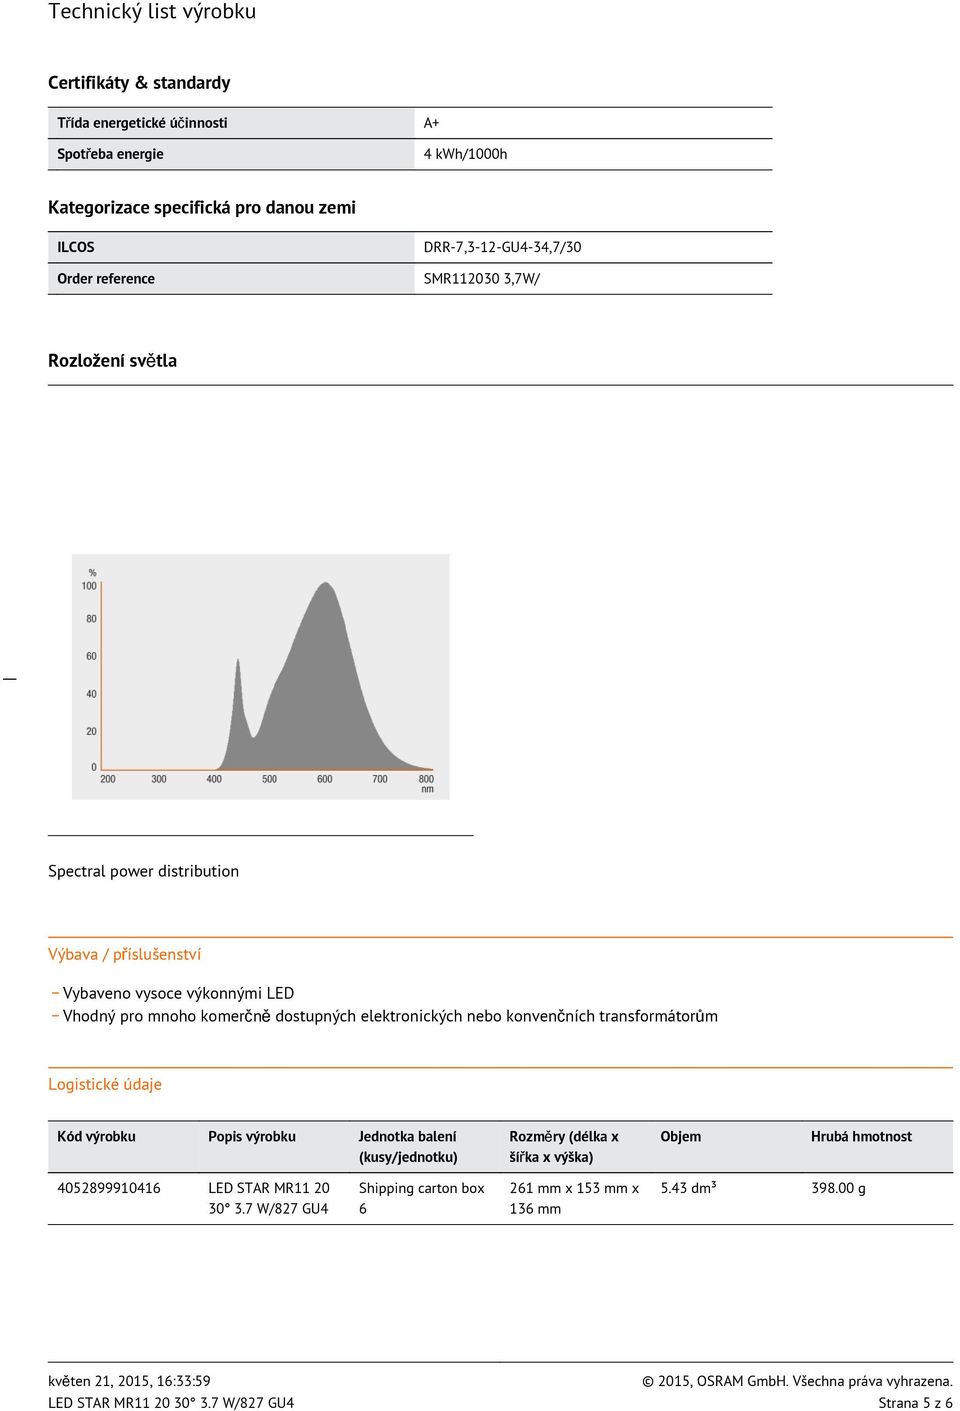Viewport: 960px width, 1411px height.
Task: Select the product code '4052899910416'
Action: [x=109, y=1188]
